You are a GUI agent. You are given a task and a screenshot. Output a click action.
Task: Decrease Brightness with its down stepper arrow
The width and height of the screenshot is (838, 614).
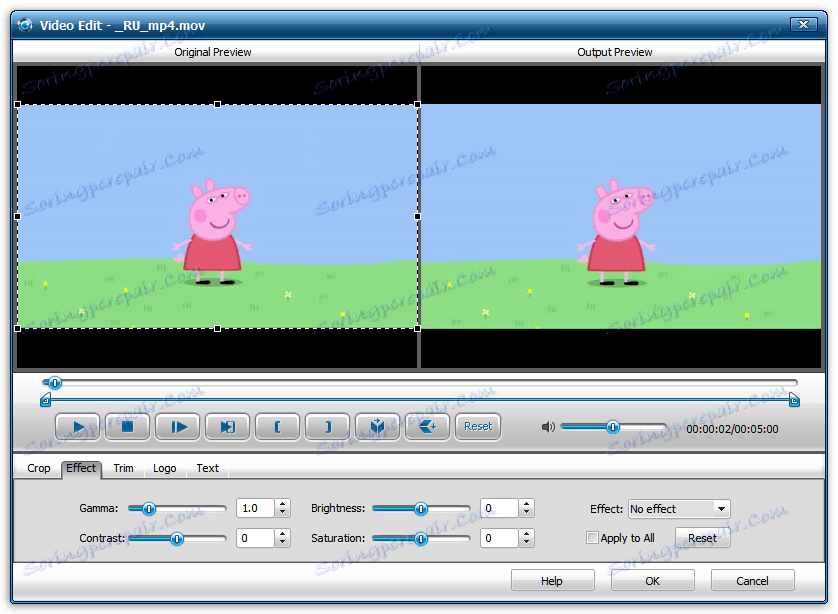[527, 512]
